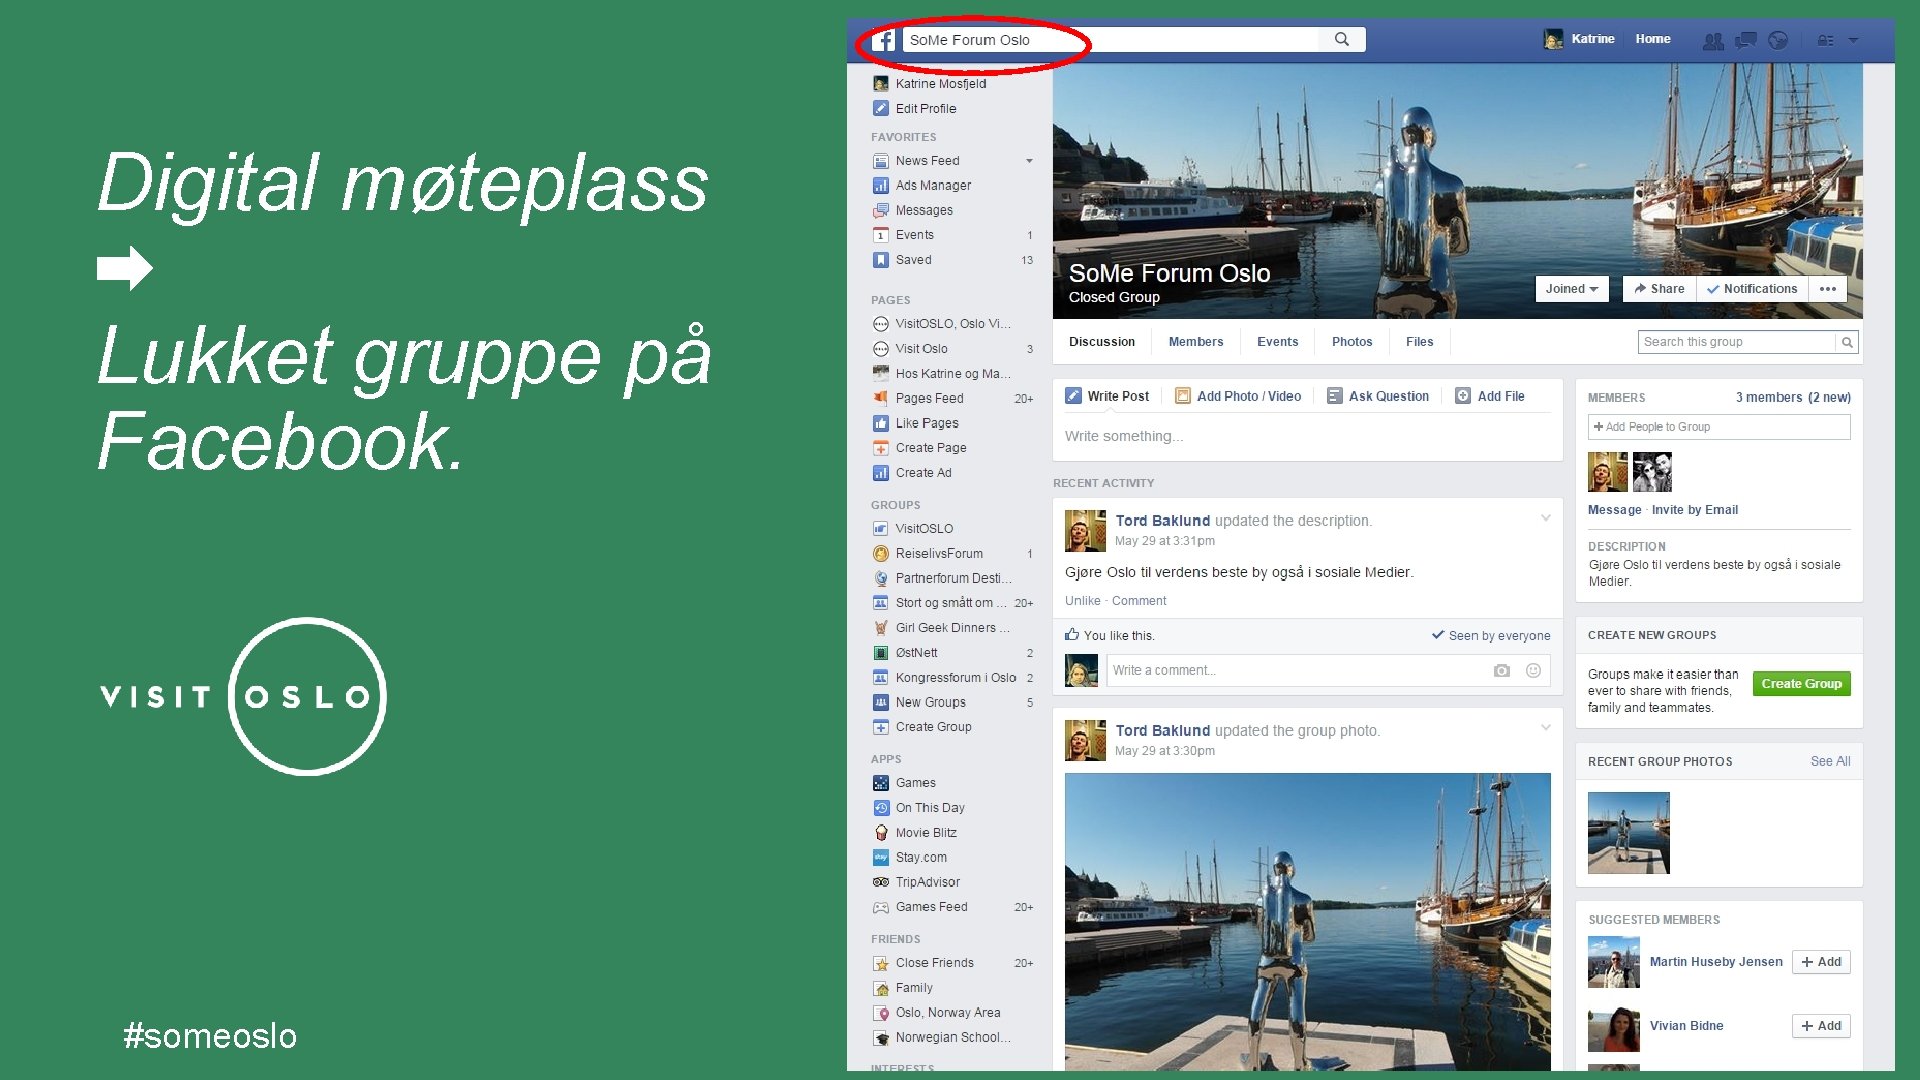
Task: Open friend requests icon in top bar
Action: point(1713,40)
